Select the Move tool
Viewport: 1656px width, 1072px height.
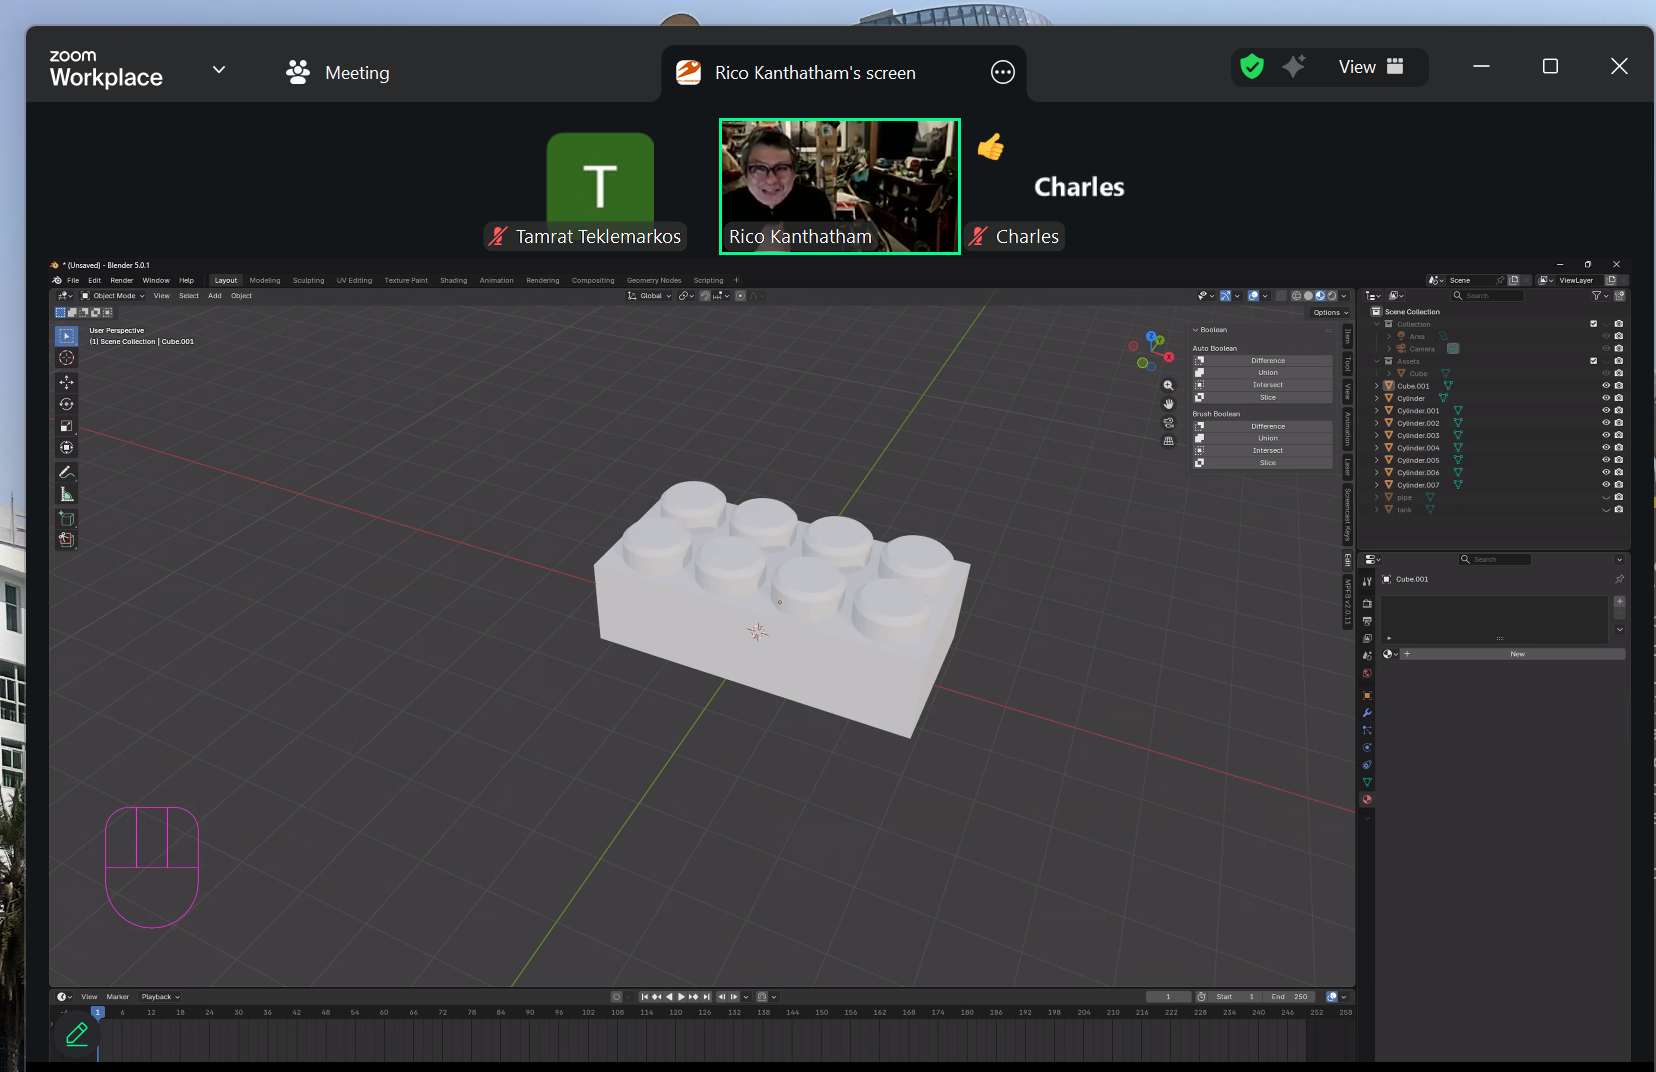coord(66,382)
